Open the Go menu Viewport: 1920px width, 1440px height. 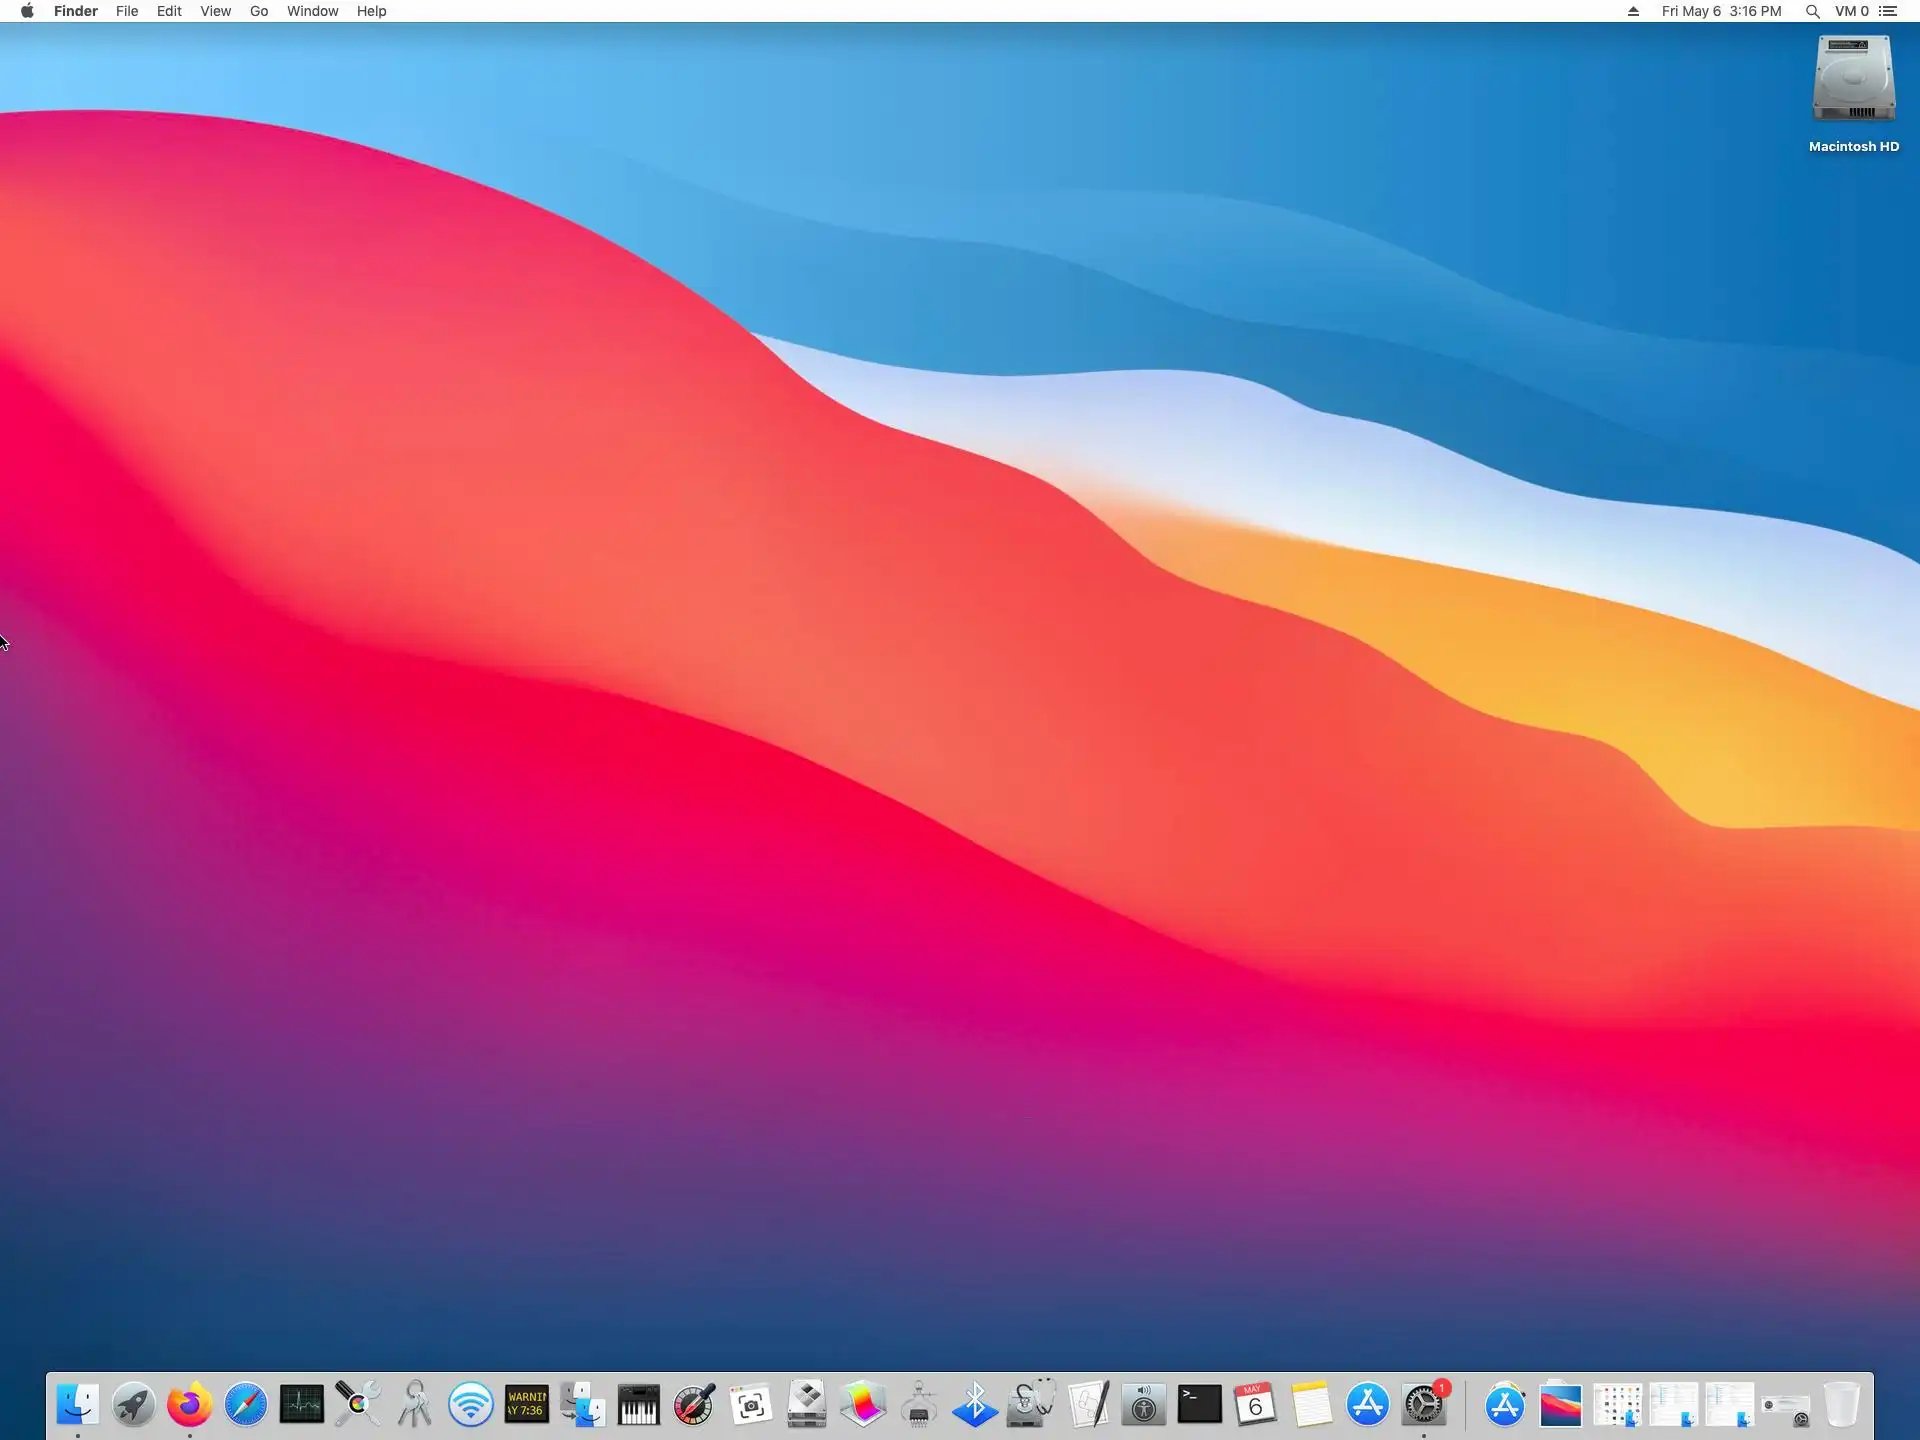(259, 11)
